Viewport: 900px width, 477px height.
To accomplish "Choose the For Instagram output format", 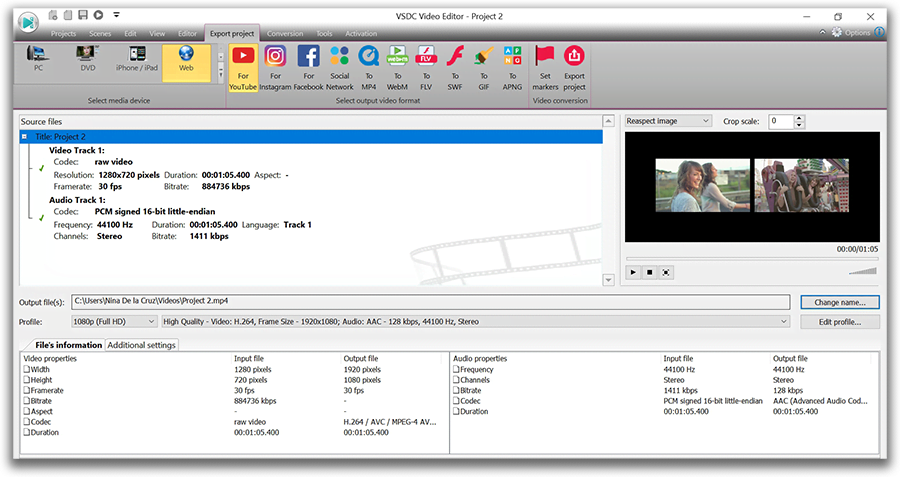I will coord(276,69).
